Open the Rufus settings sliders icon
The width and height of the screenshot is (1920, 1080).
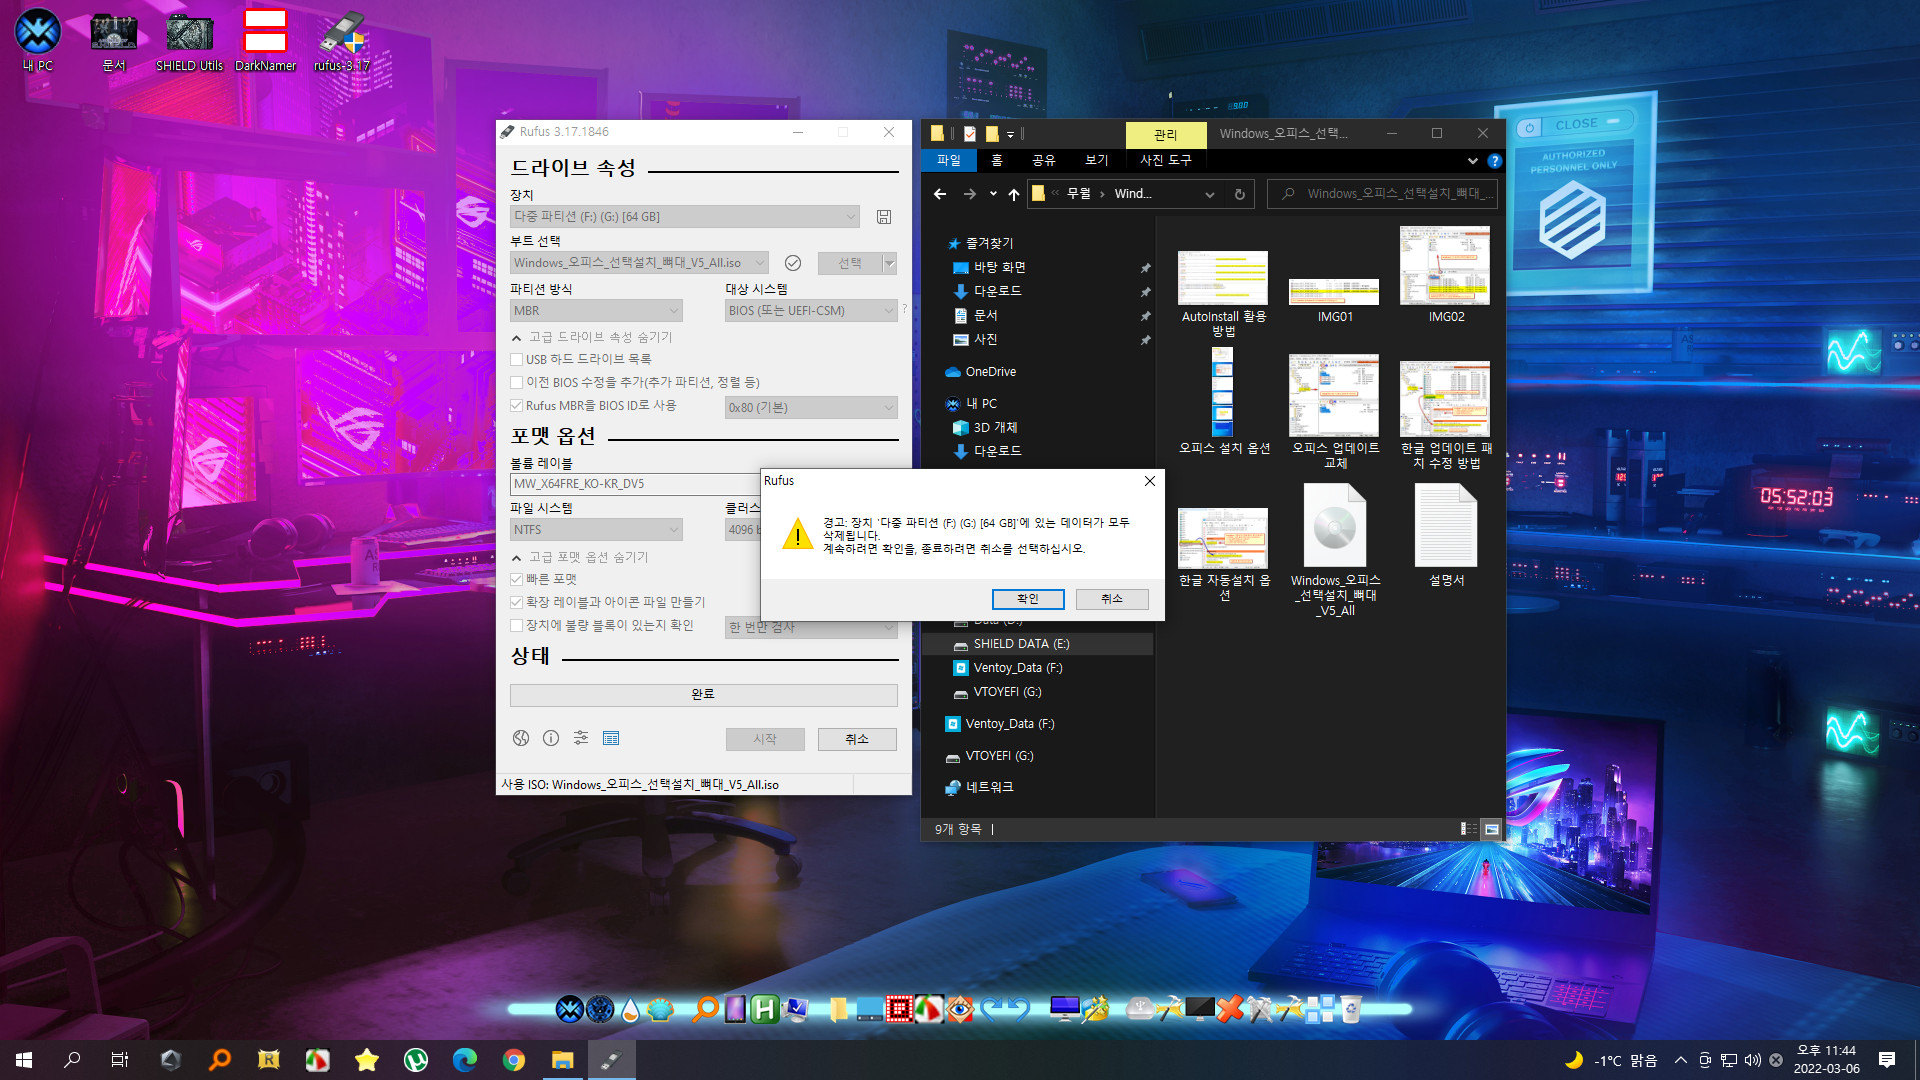point(581,738)
